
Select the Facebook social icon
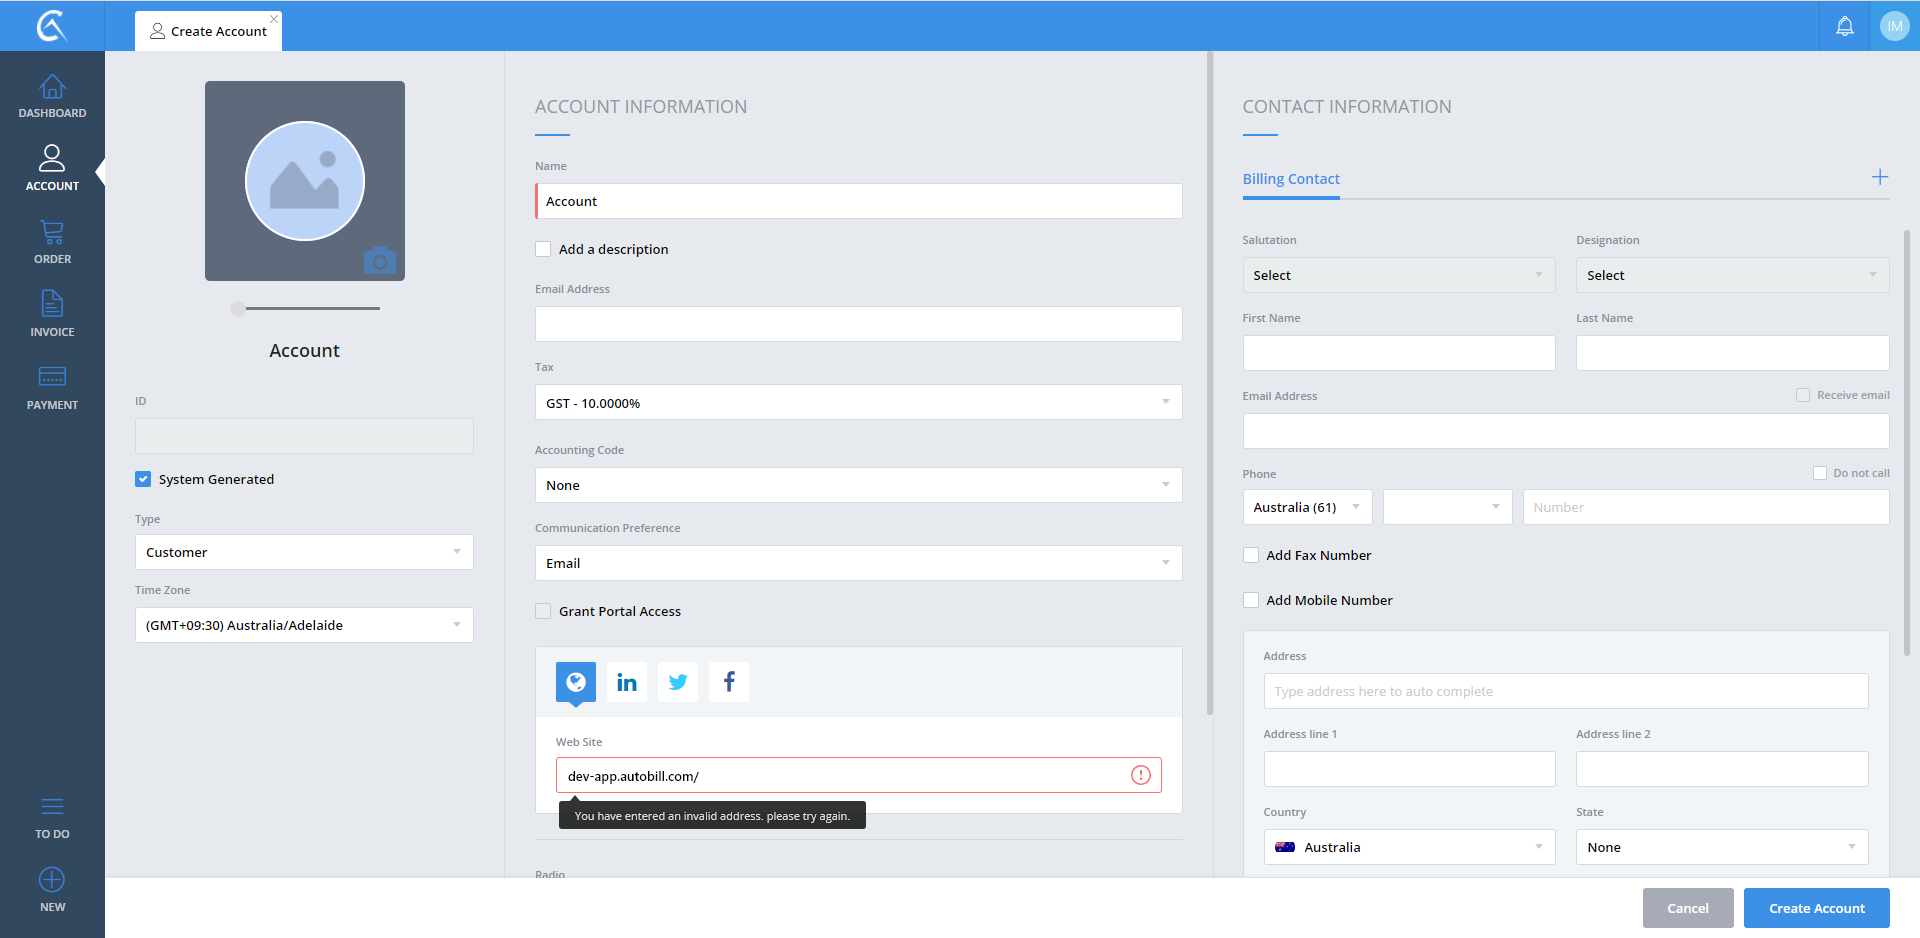729,682
